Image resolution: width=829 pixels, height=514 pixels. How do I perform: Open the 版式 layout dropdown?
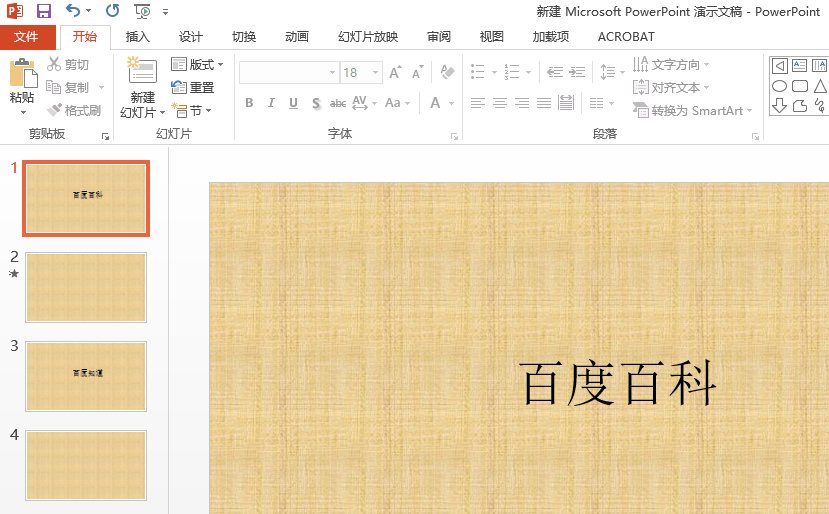tap(197, 64)
